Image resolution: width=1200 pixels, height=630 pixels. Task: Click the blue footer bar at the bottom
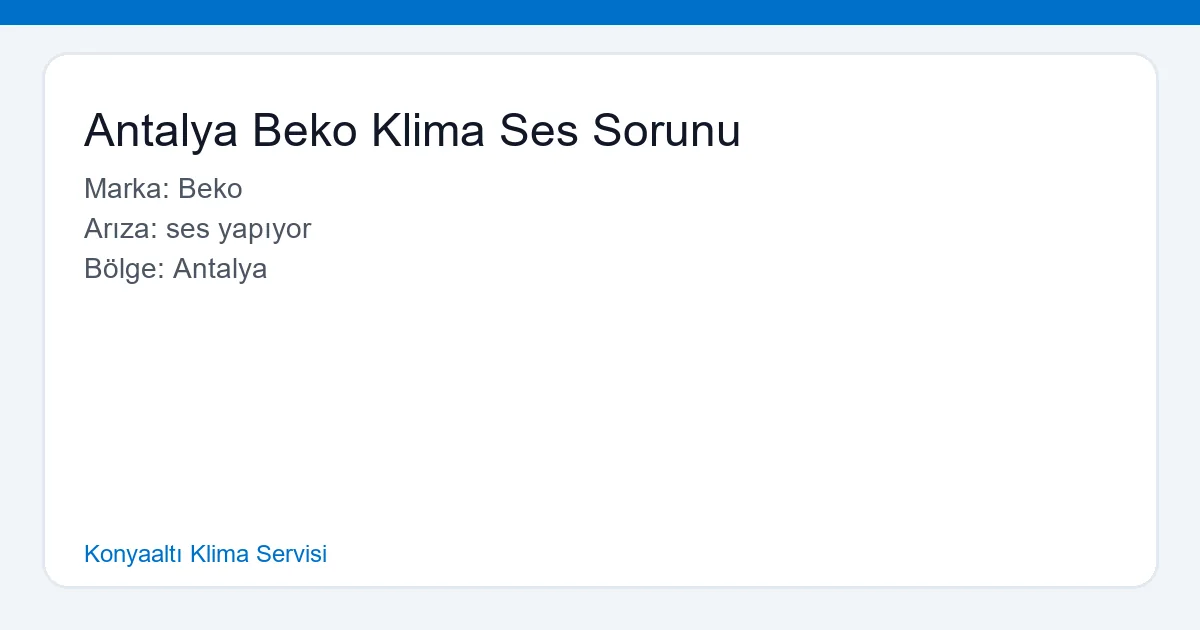coord(600,622)
